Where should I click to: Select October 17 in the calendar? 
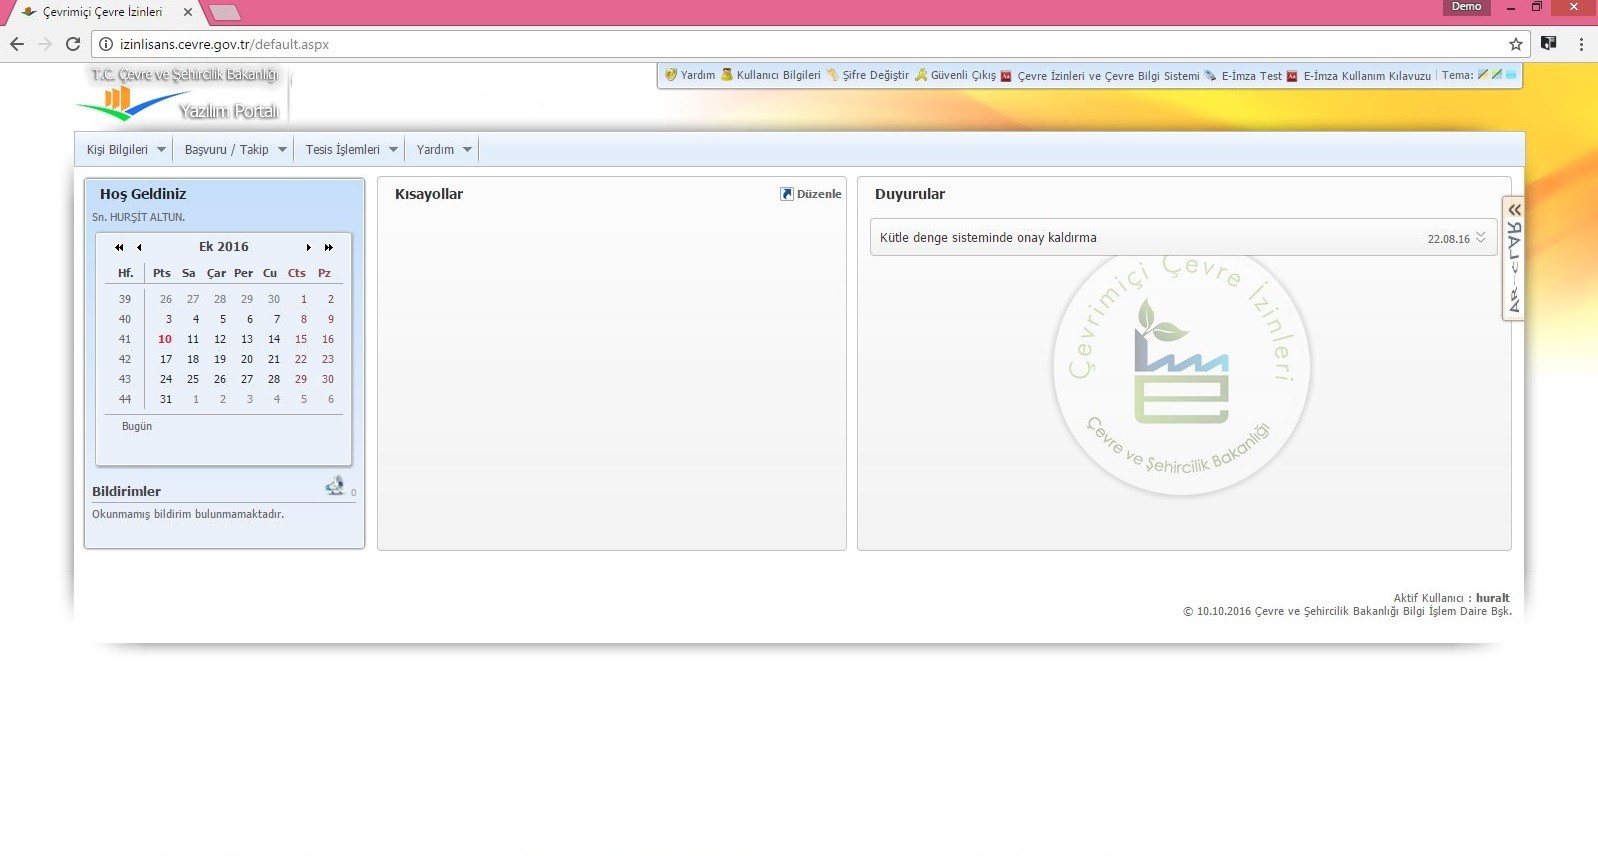click(166, 359)
